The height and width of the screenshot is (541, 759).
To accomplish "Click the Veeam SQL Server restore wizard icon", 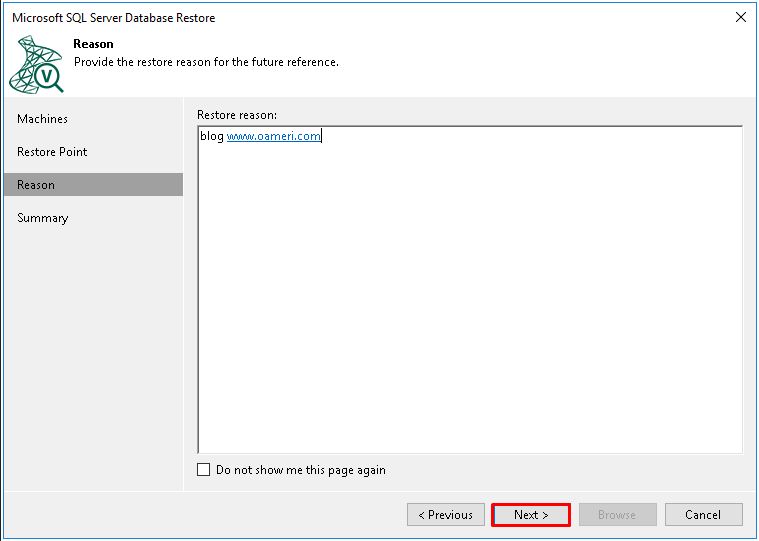I will click(x=36, y=64).
